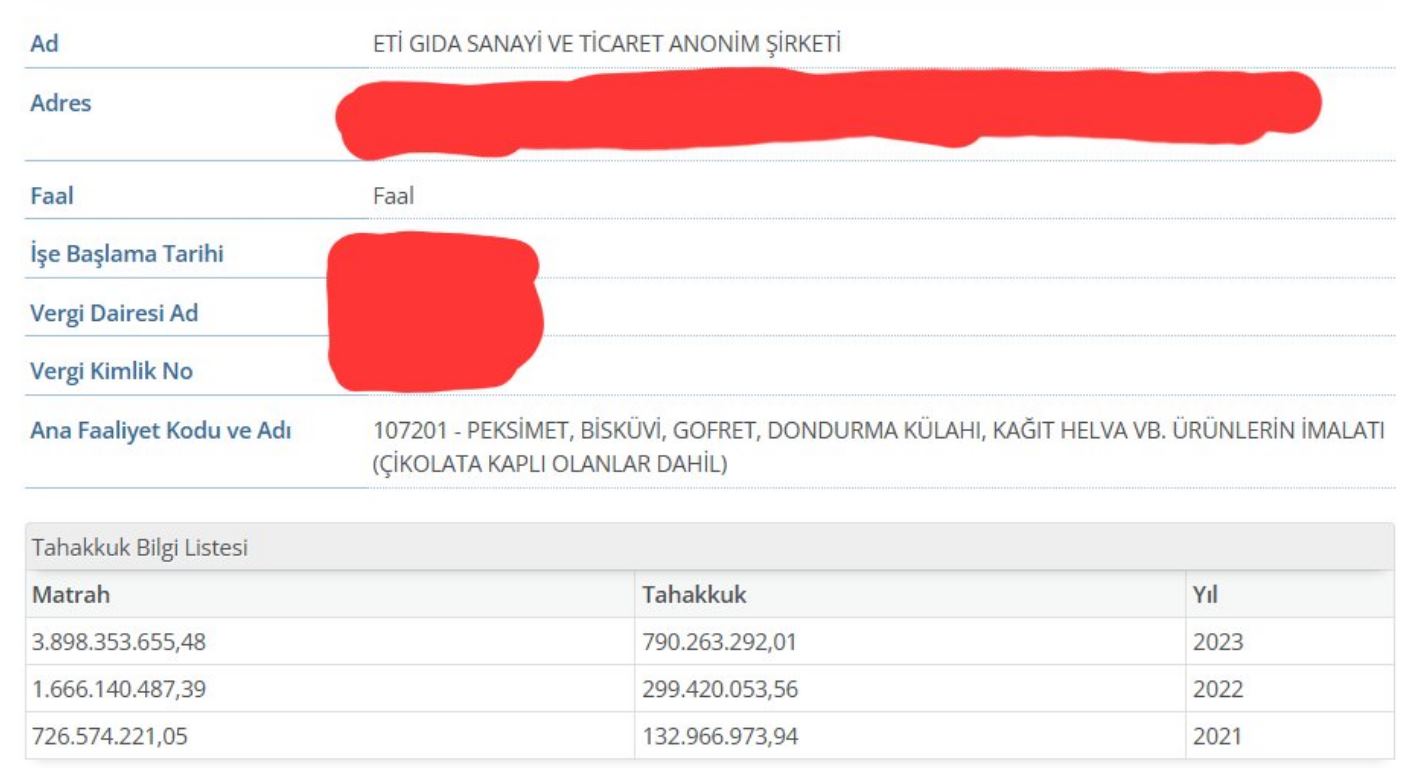
Task: Click the Tahakkuk value 299.420.053,56
Action: point(719,690)
